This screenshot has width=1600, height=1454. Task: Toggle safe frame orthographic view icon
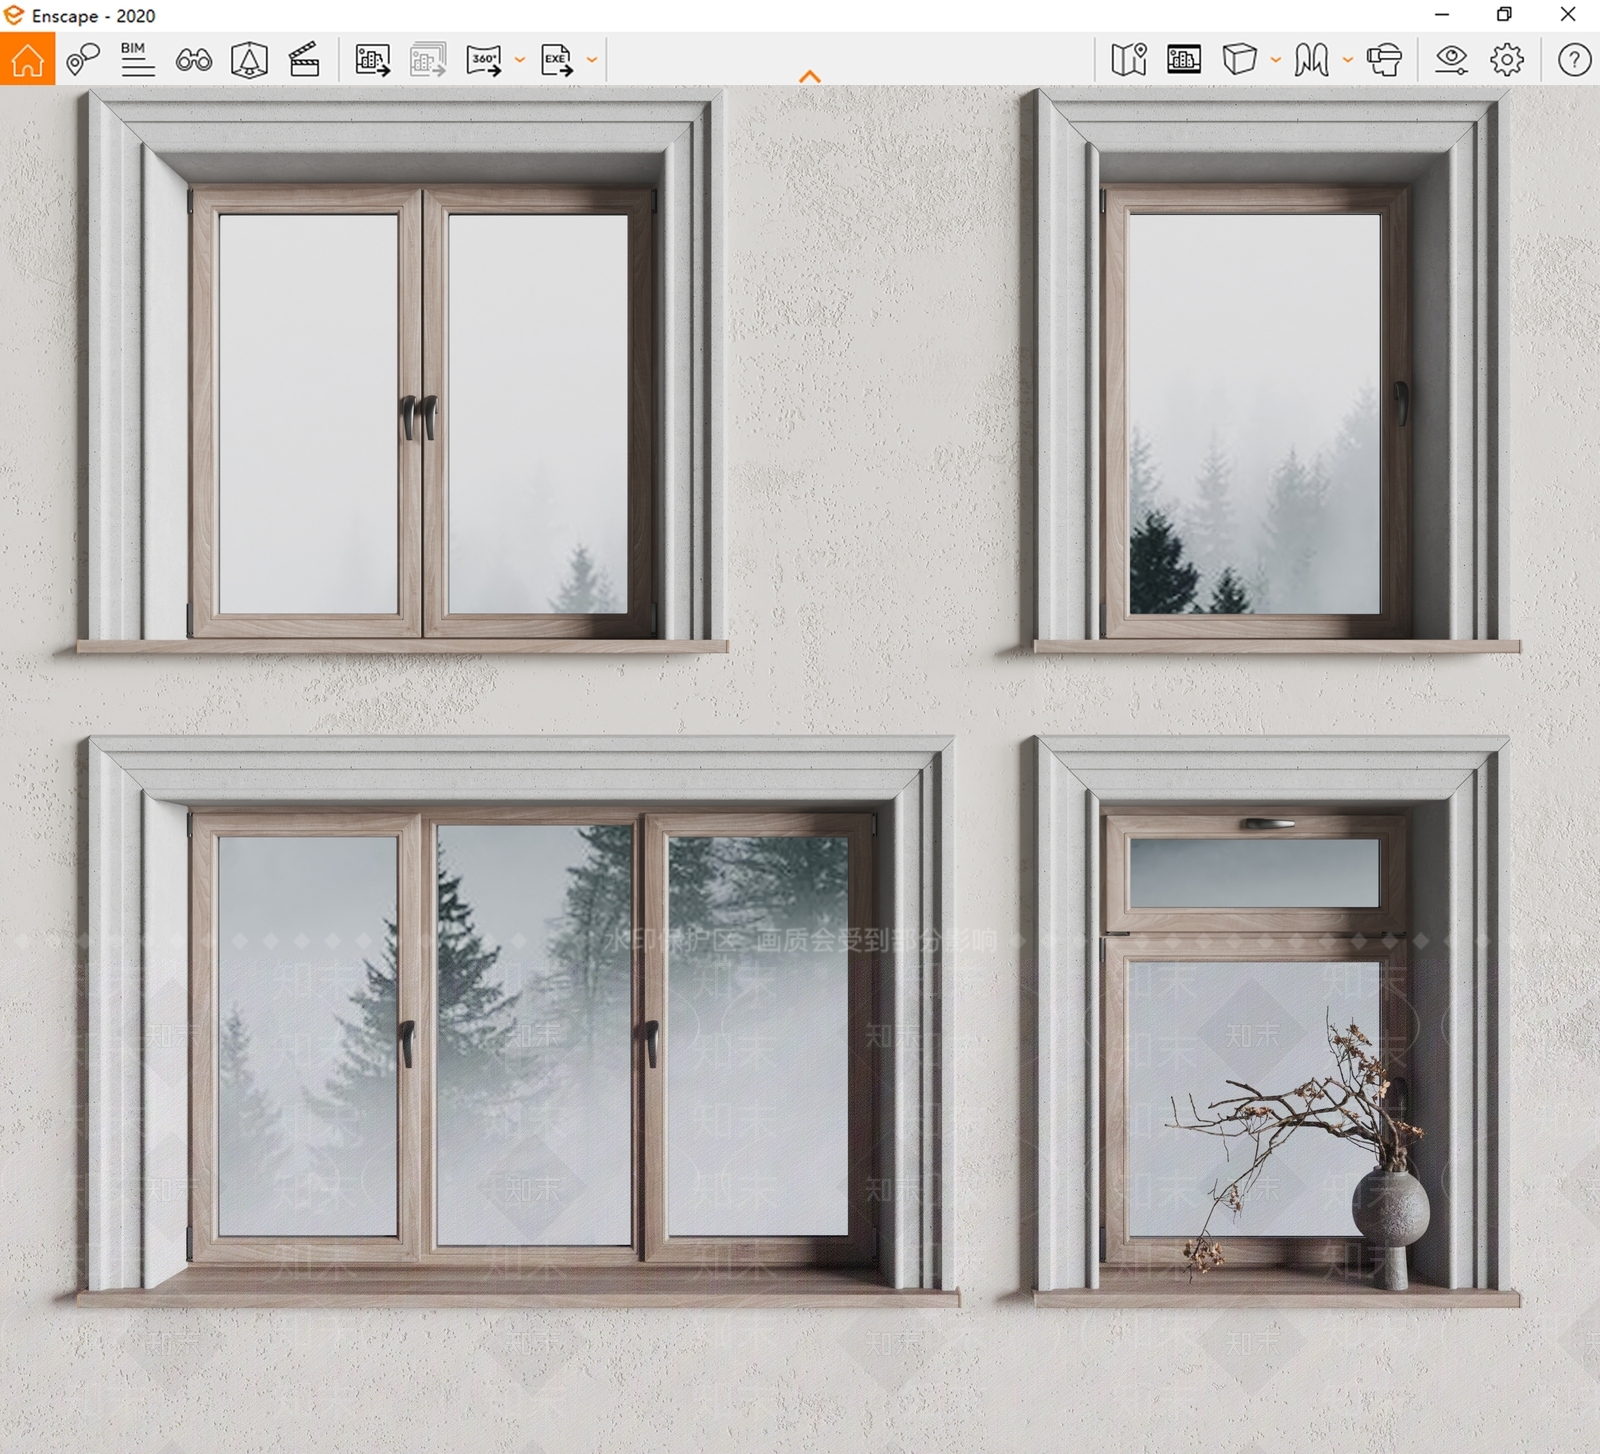click(249, 60)
